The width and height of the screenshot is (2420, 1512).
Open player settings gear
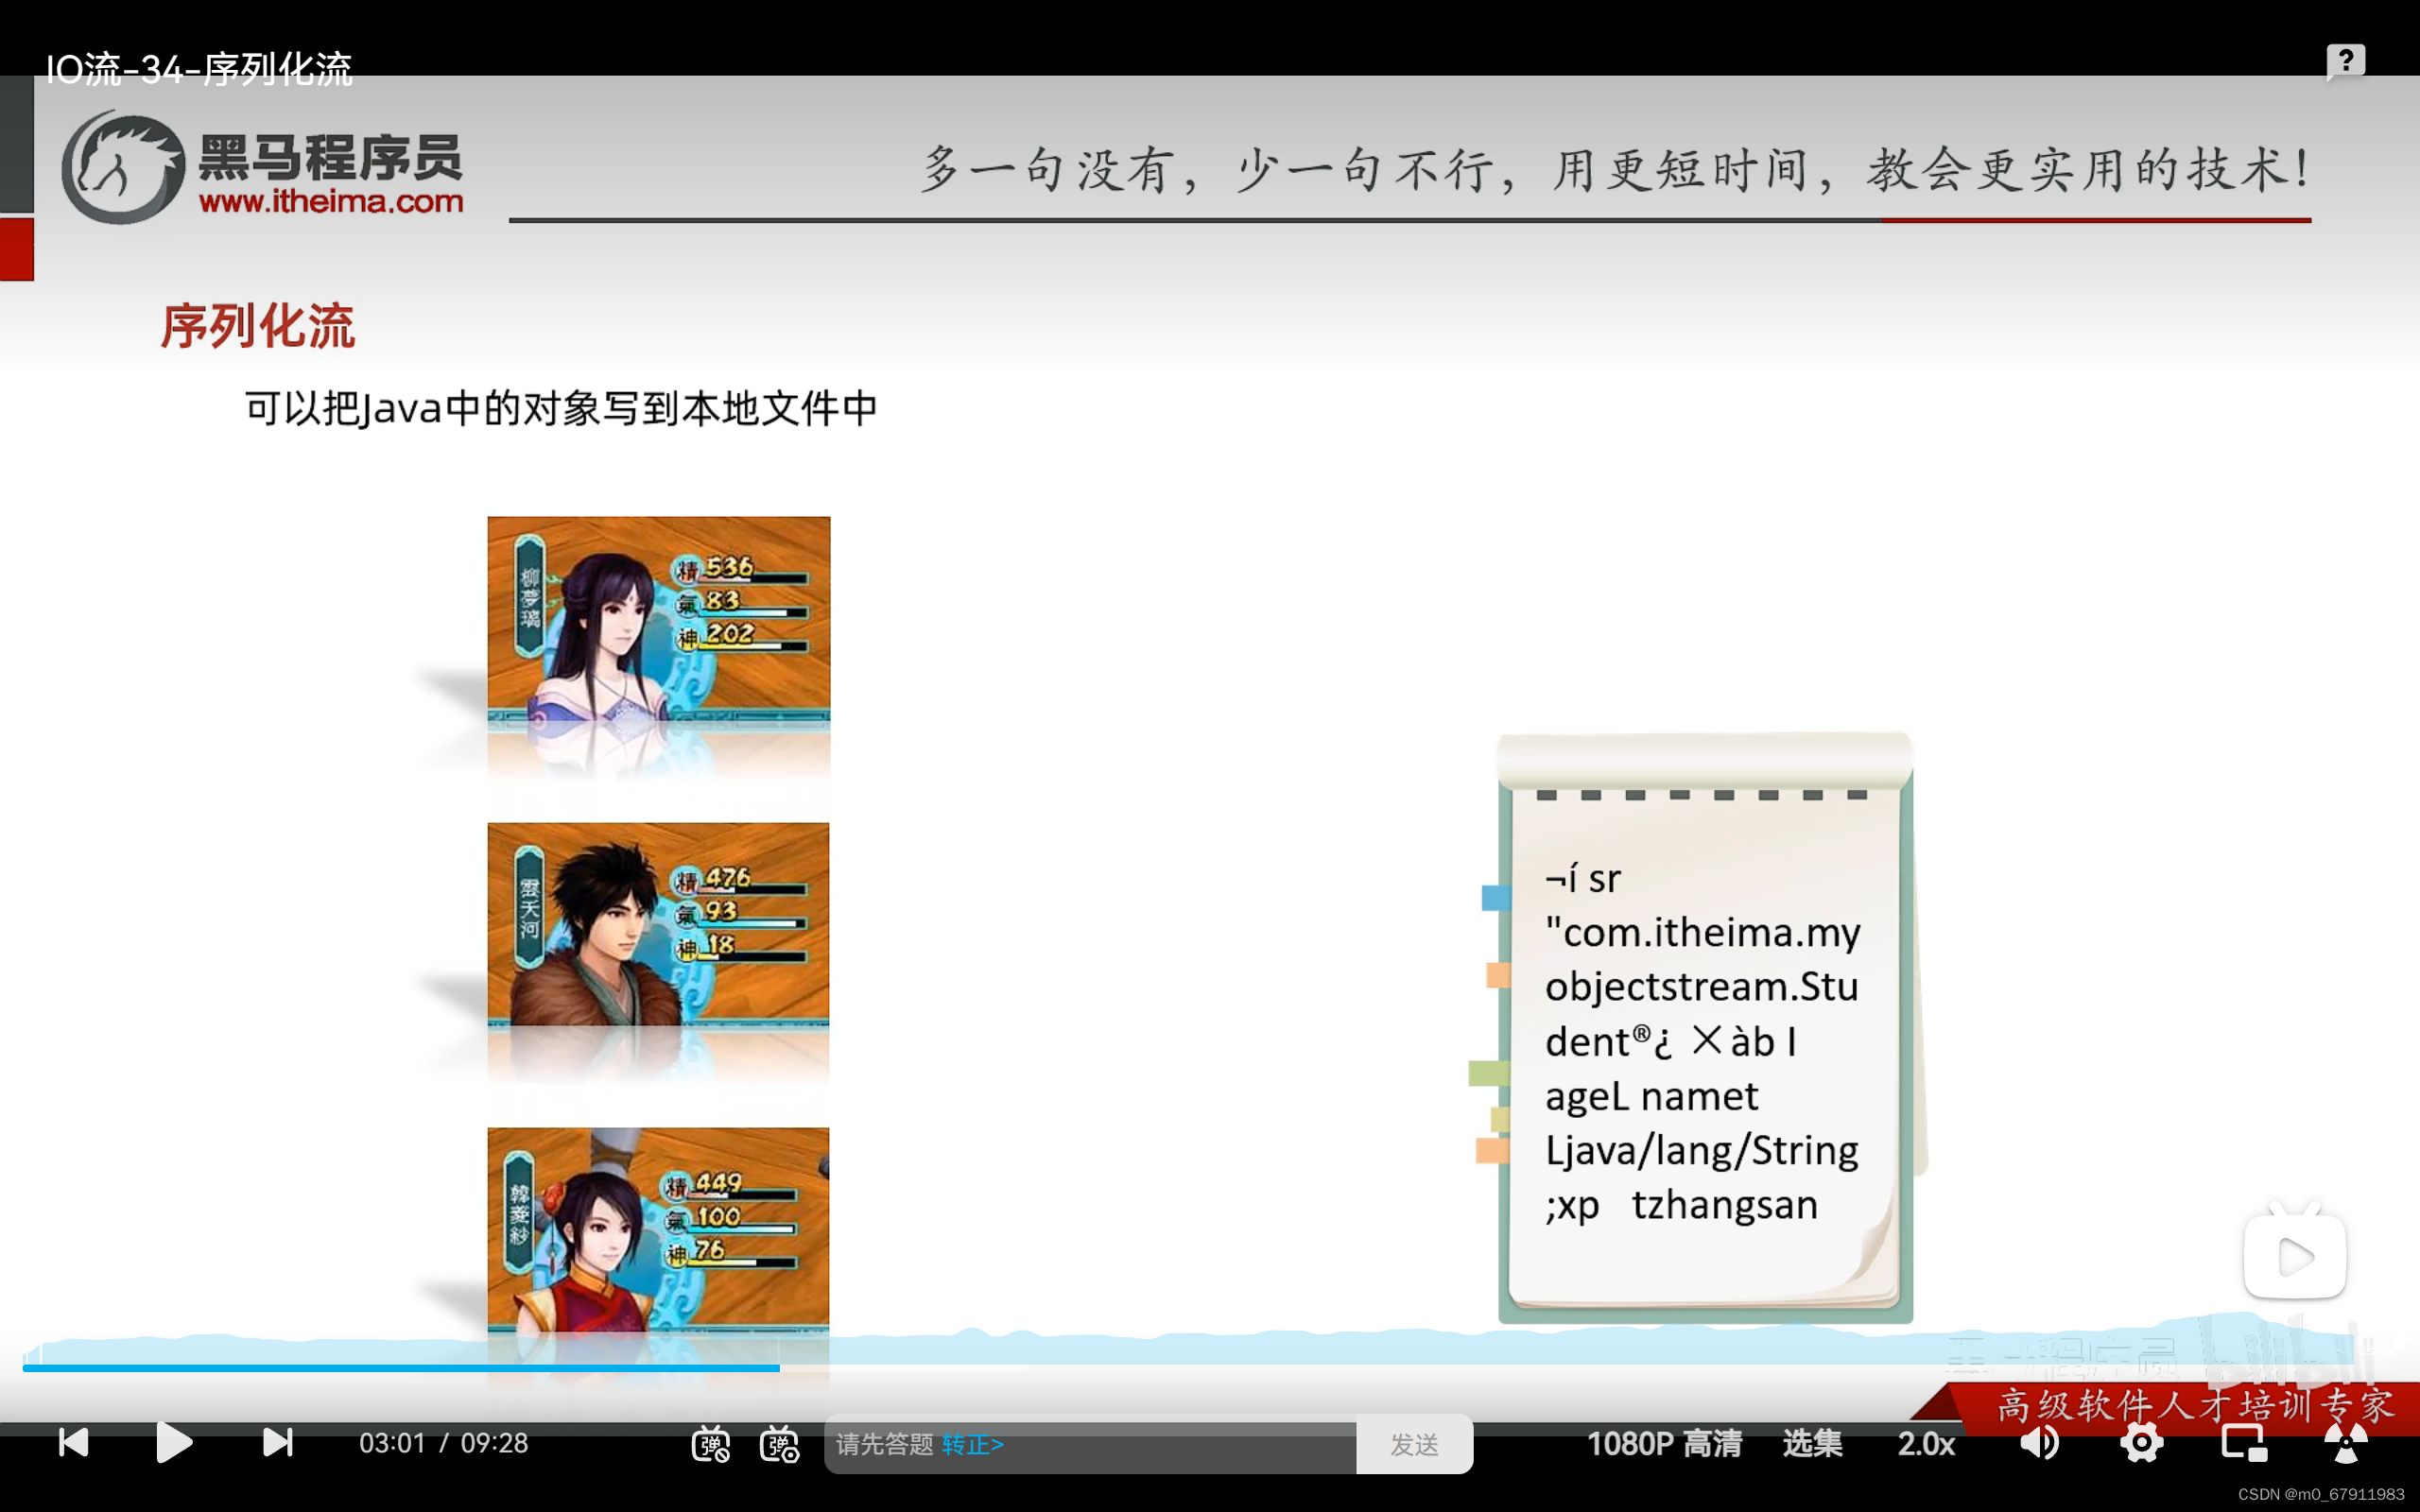[x=2141, y=1443]
